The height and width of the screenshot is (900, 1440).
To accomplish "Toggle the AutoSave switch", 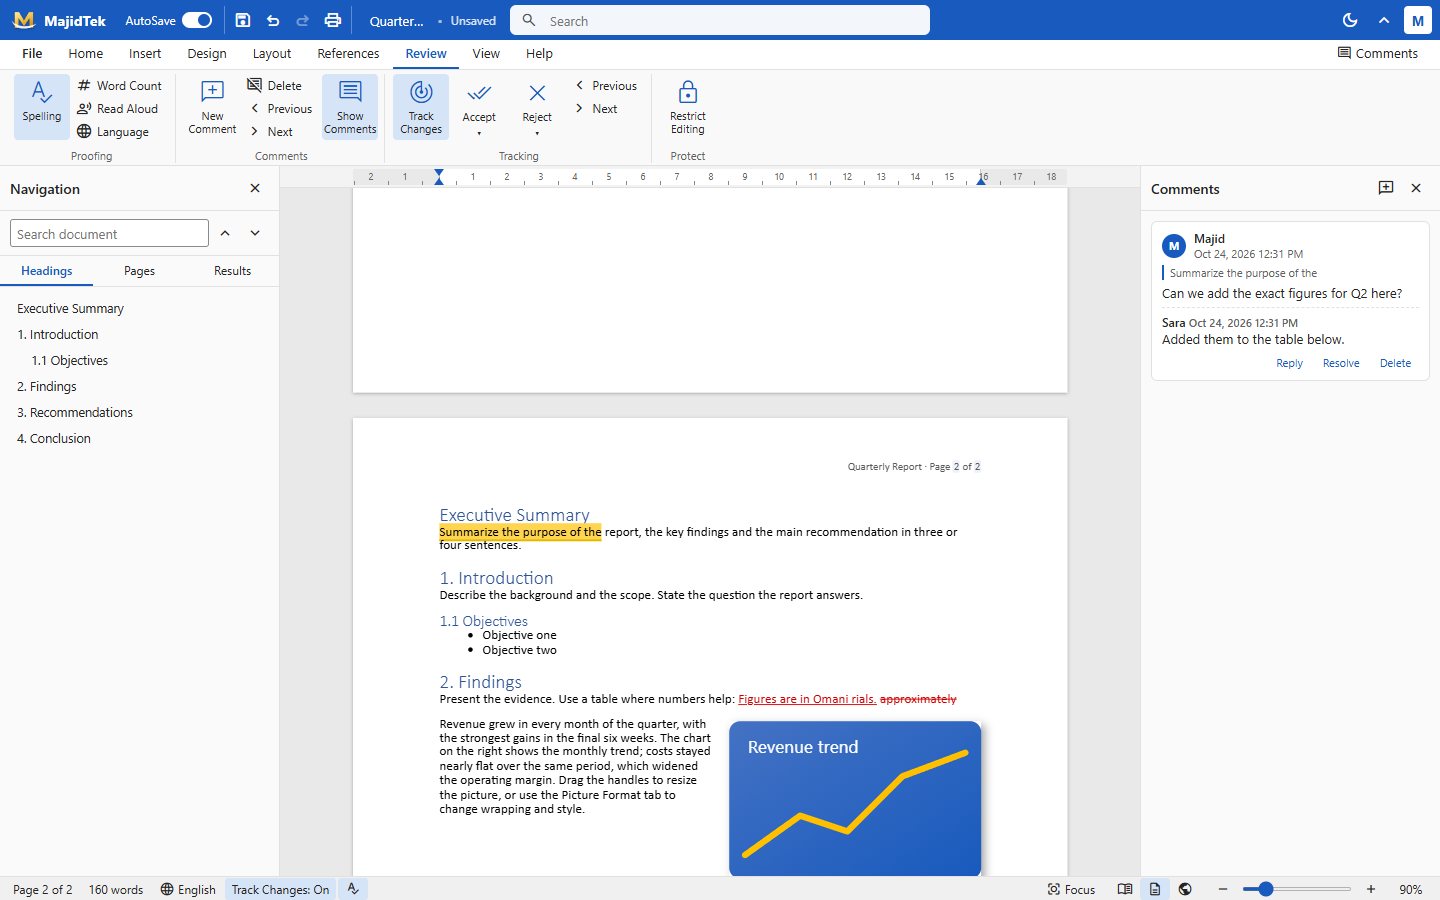I will 197,20.
